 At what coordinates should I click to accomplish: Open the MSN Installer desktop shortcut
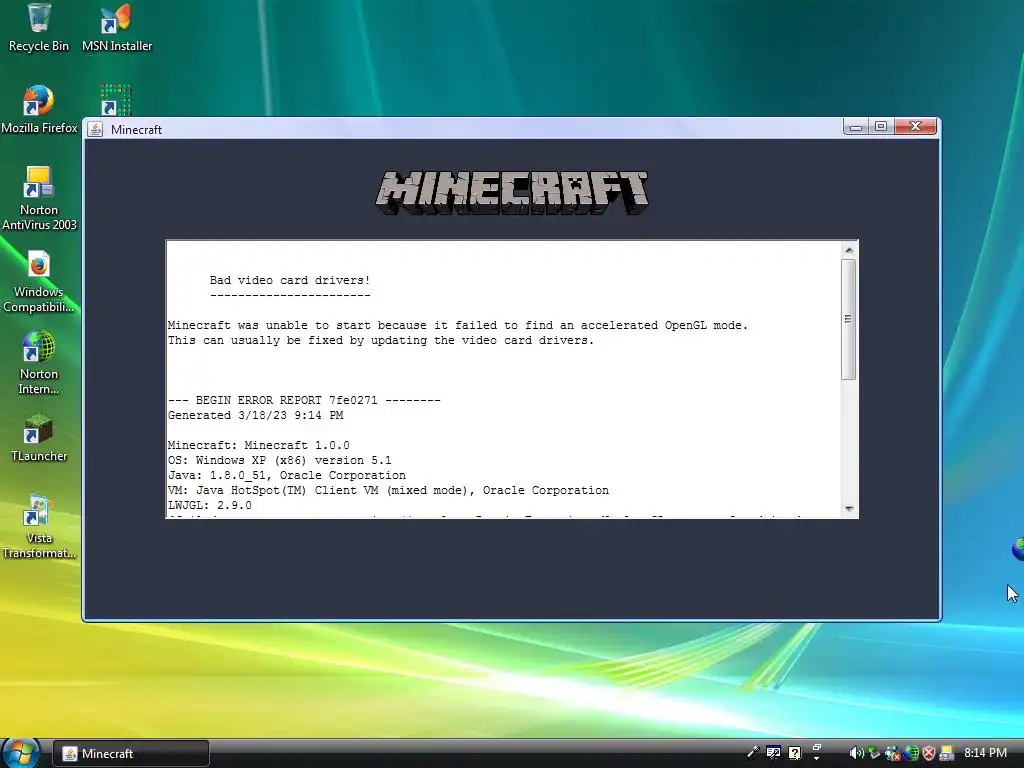click(116, 27)
